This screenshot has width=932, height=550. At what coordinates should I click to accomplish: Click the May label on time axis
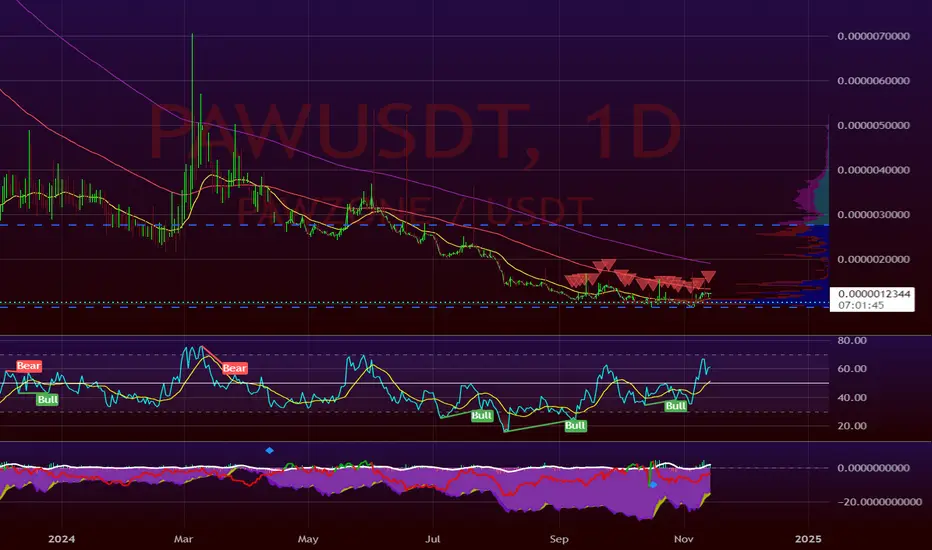point(308,539)
